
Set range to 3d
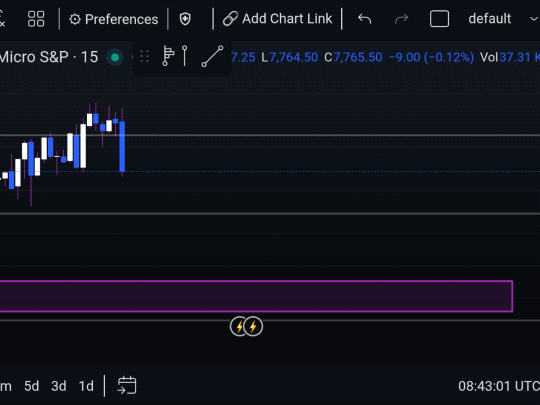(59, 386)
